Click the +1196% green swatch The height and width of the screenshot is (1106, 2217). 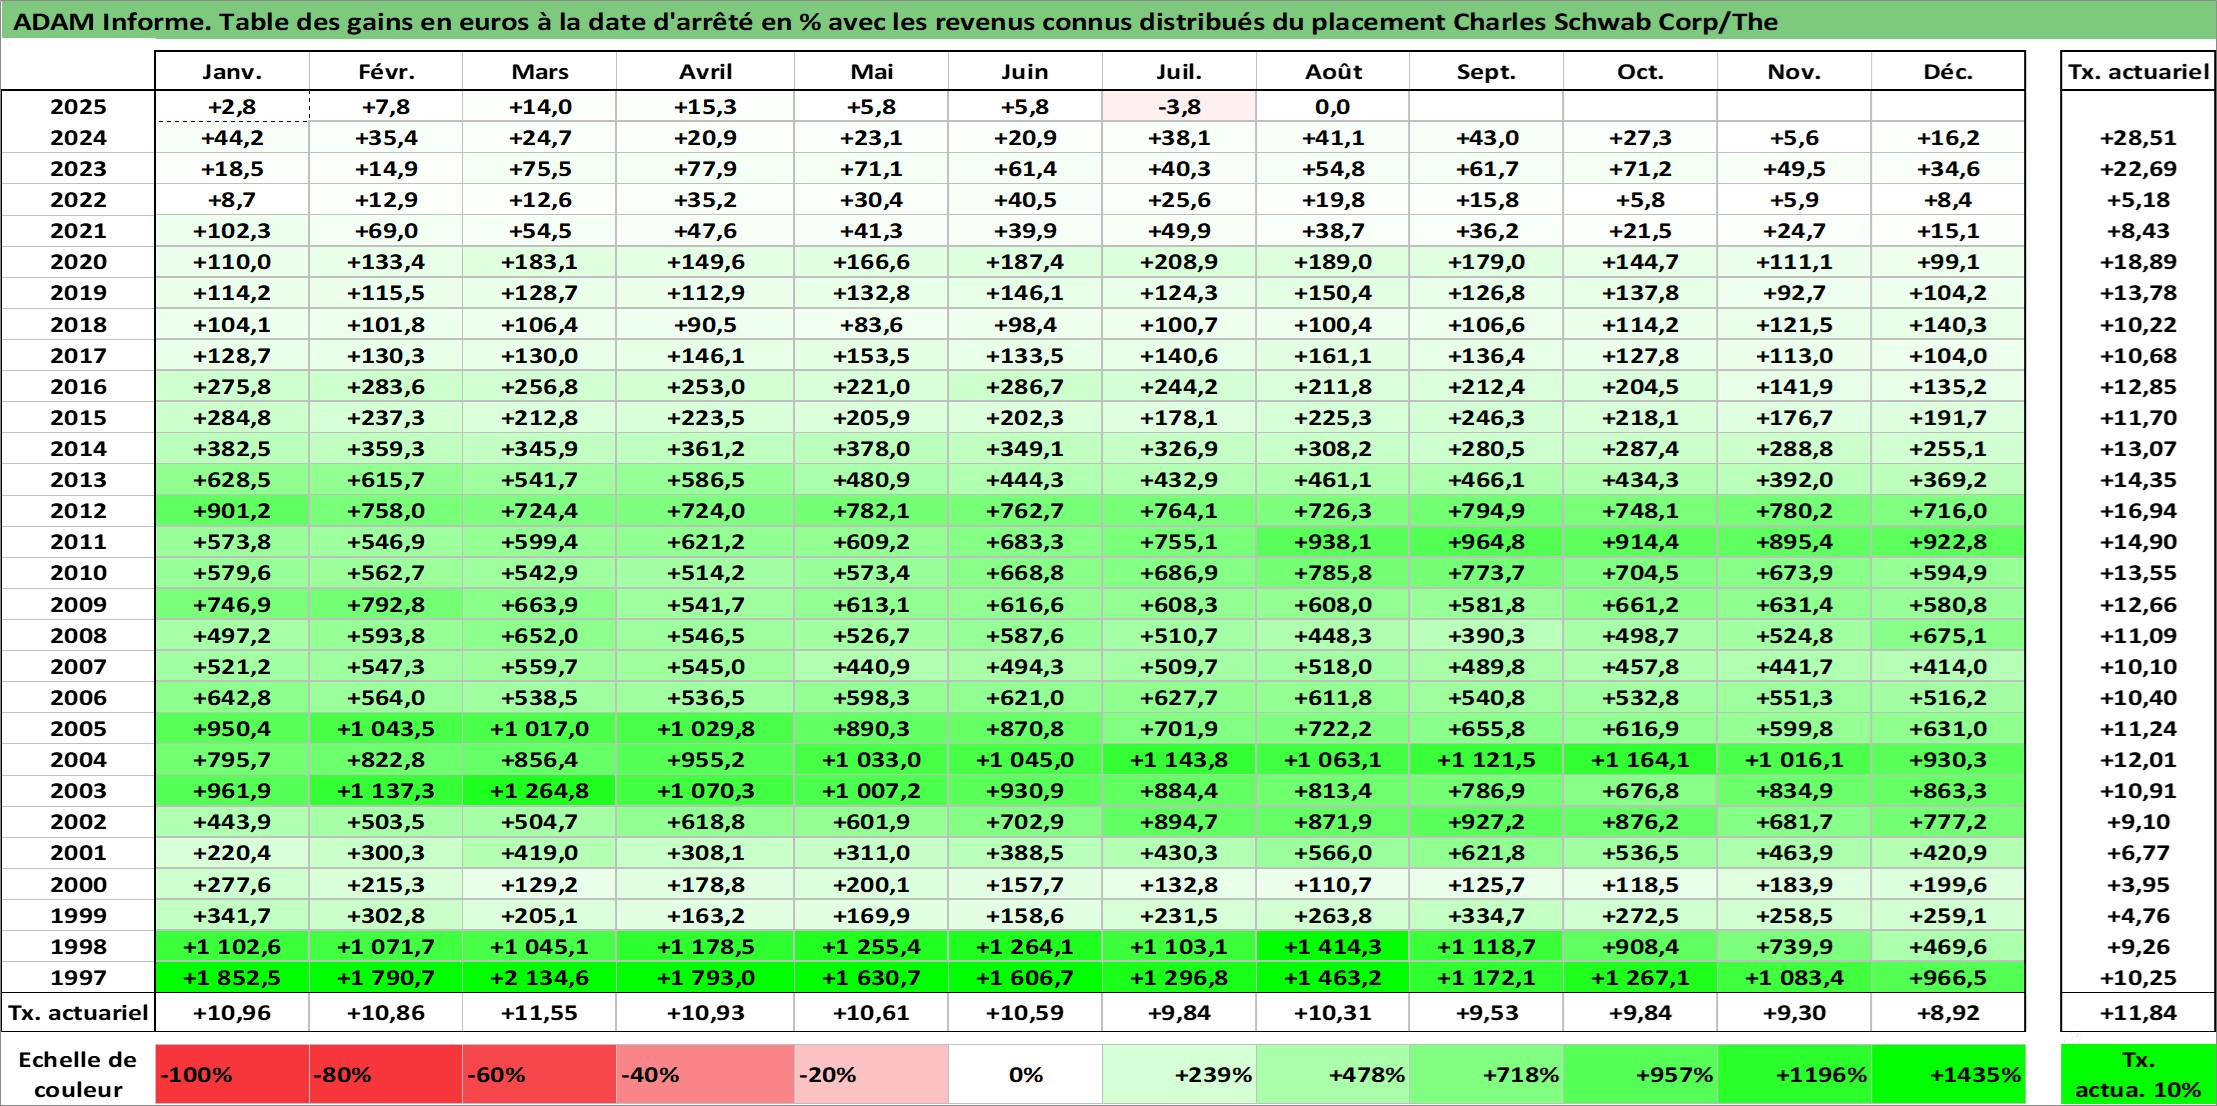(x=1794, y=1074)
